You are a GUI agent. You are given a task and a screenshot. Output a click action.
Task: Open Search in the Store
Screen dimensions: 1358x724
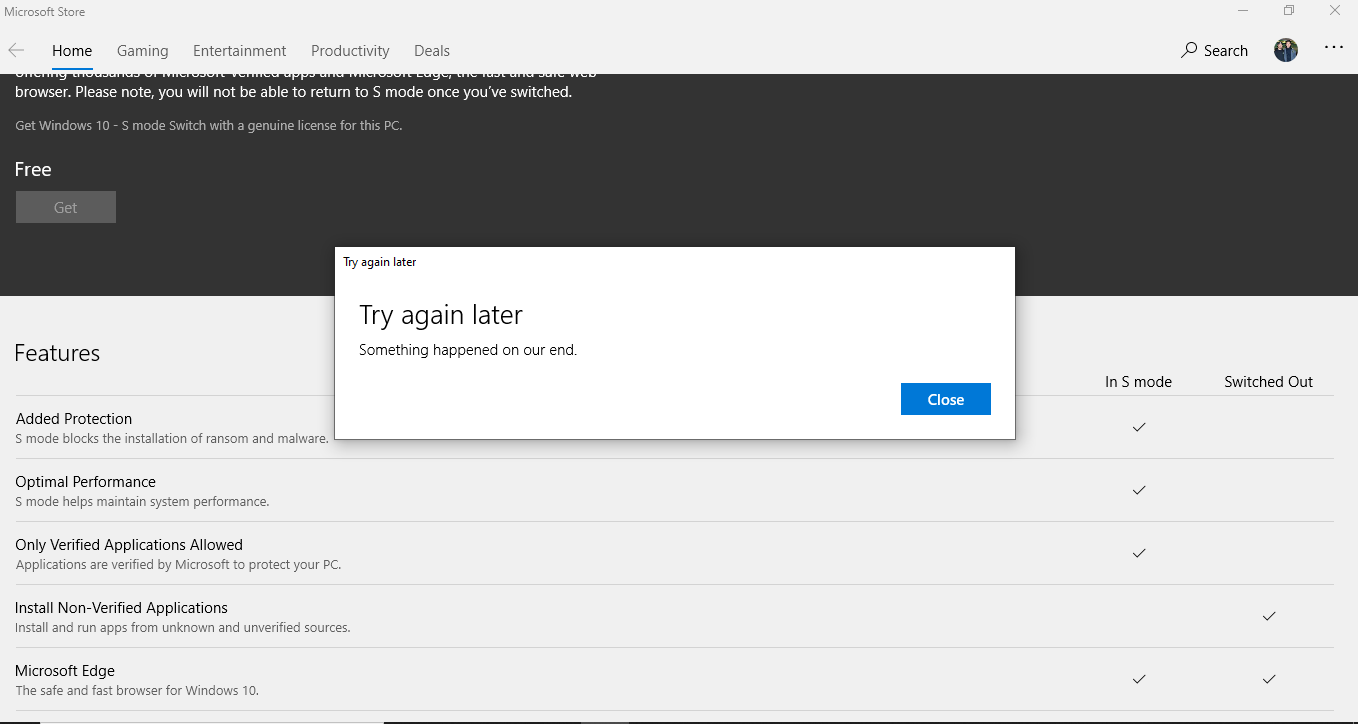point(1214,50)
